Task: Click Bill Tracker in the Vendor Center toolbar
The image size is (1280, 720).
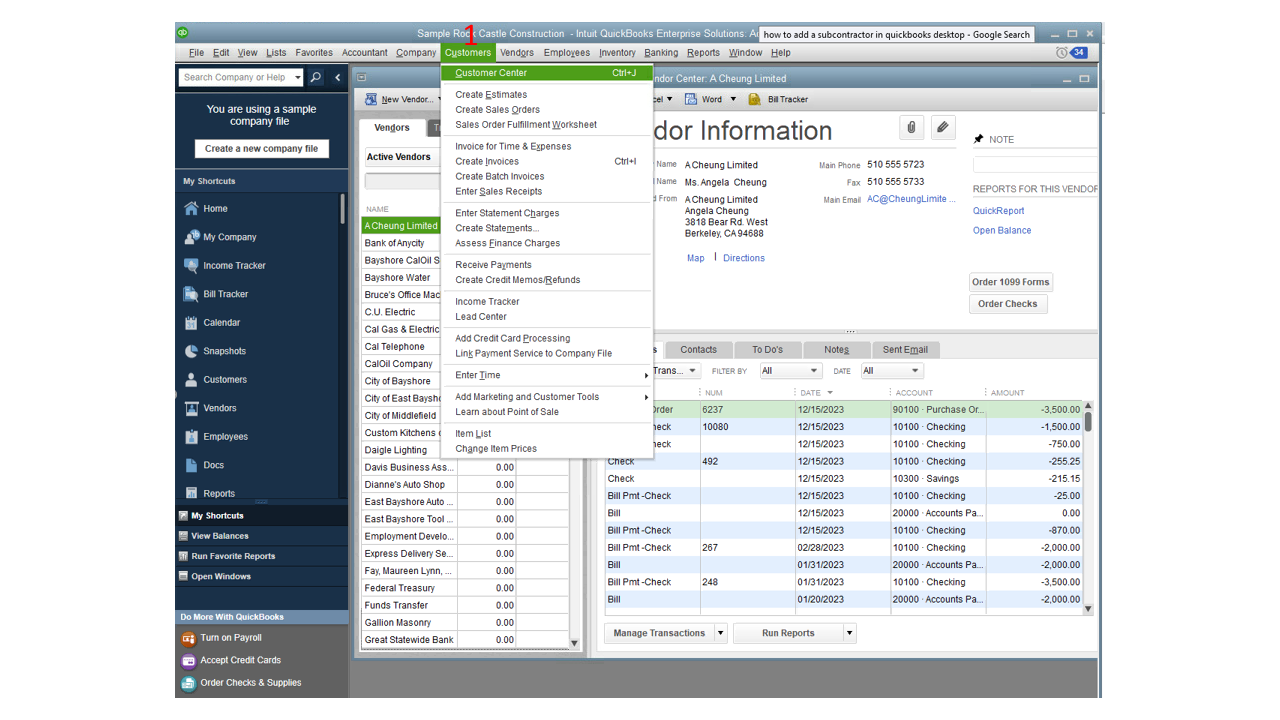Action: pyautogui.click(x=778, y=99)
